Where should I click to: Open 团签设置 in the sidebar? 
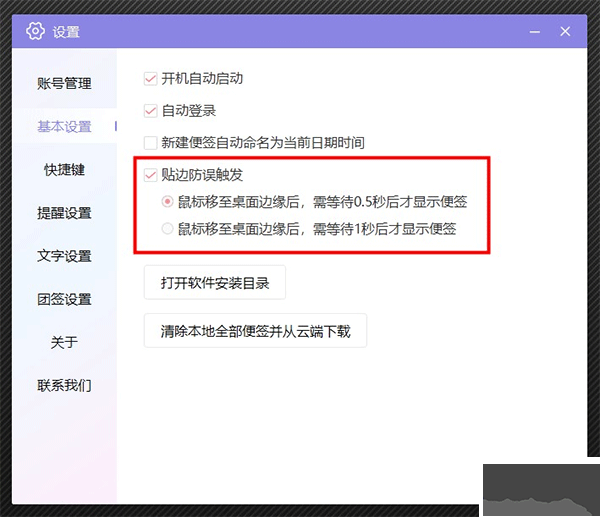click(64, 299)
